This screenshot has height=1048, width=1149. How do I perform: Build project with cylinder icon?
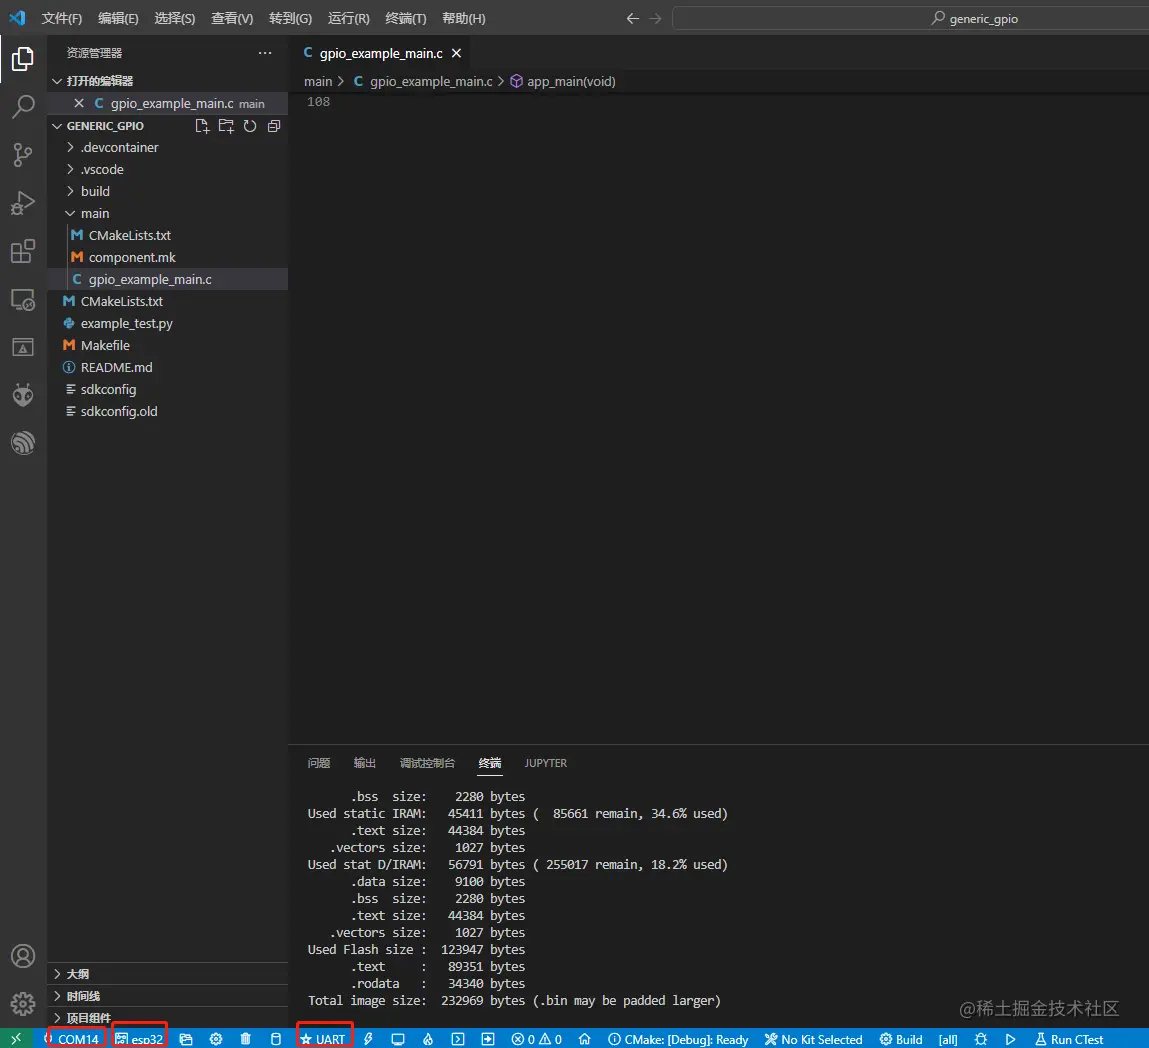[276, 1039]
